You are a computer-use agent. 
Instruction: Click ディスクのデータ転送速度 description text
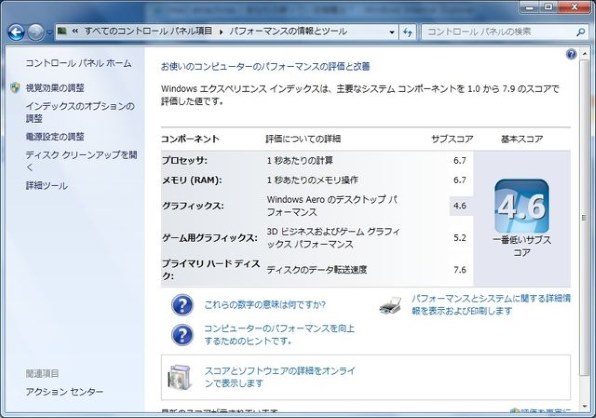click(317, 270)
